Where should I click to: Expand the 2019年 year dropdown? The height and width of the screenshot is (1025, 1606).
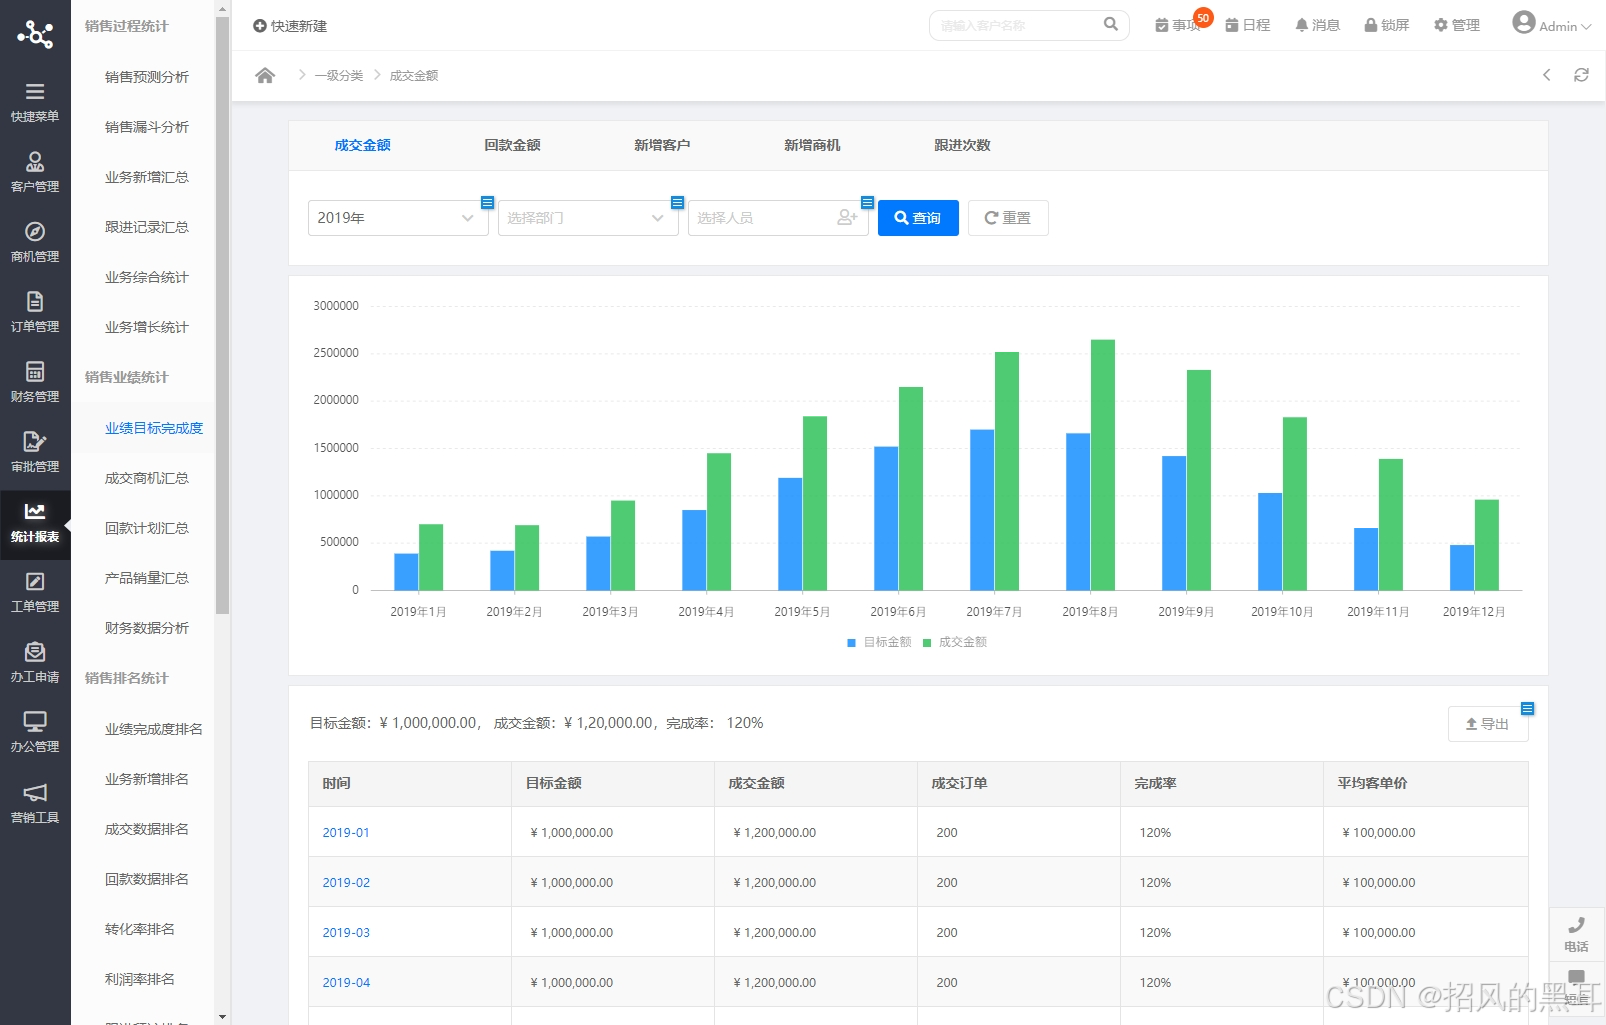(x=398, y=218)
